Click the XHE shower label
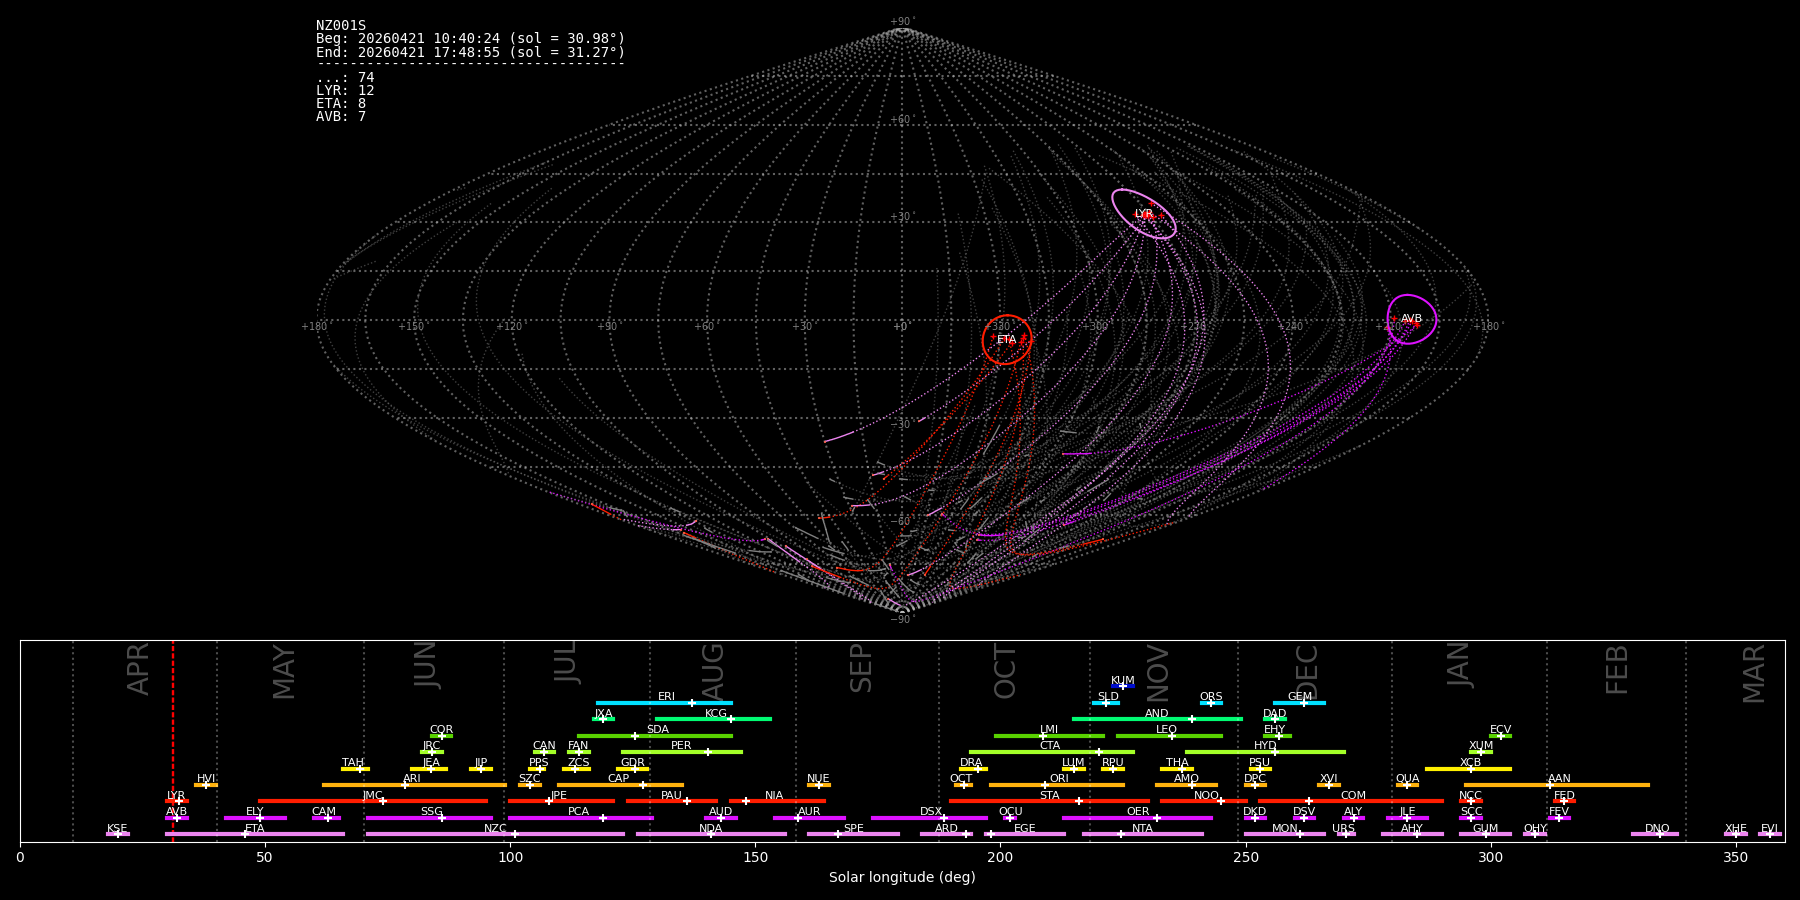 tap(1736, 829)
